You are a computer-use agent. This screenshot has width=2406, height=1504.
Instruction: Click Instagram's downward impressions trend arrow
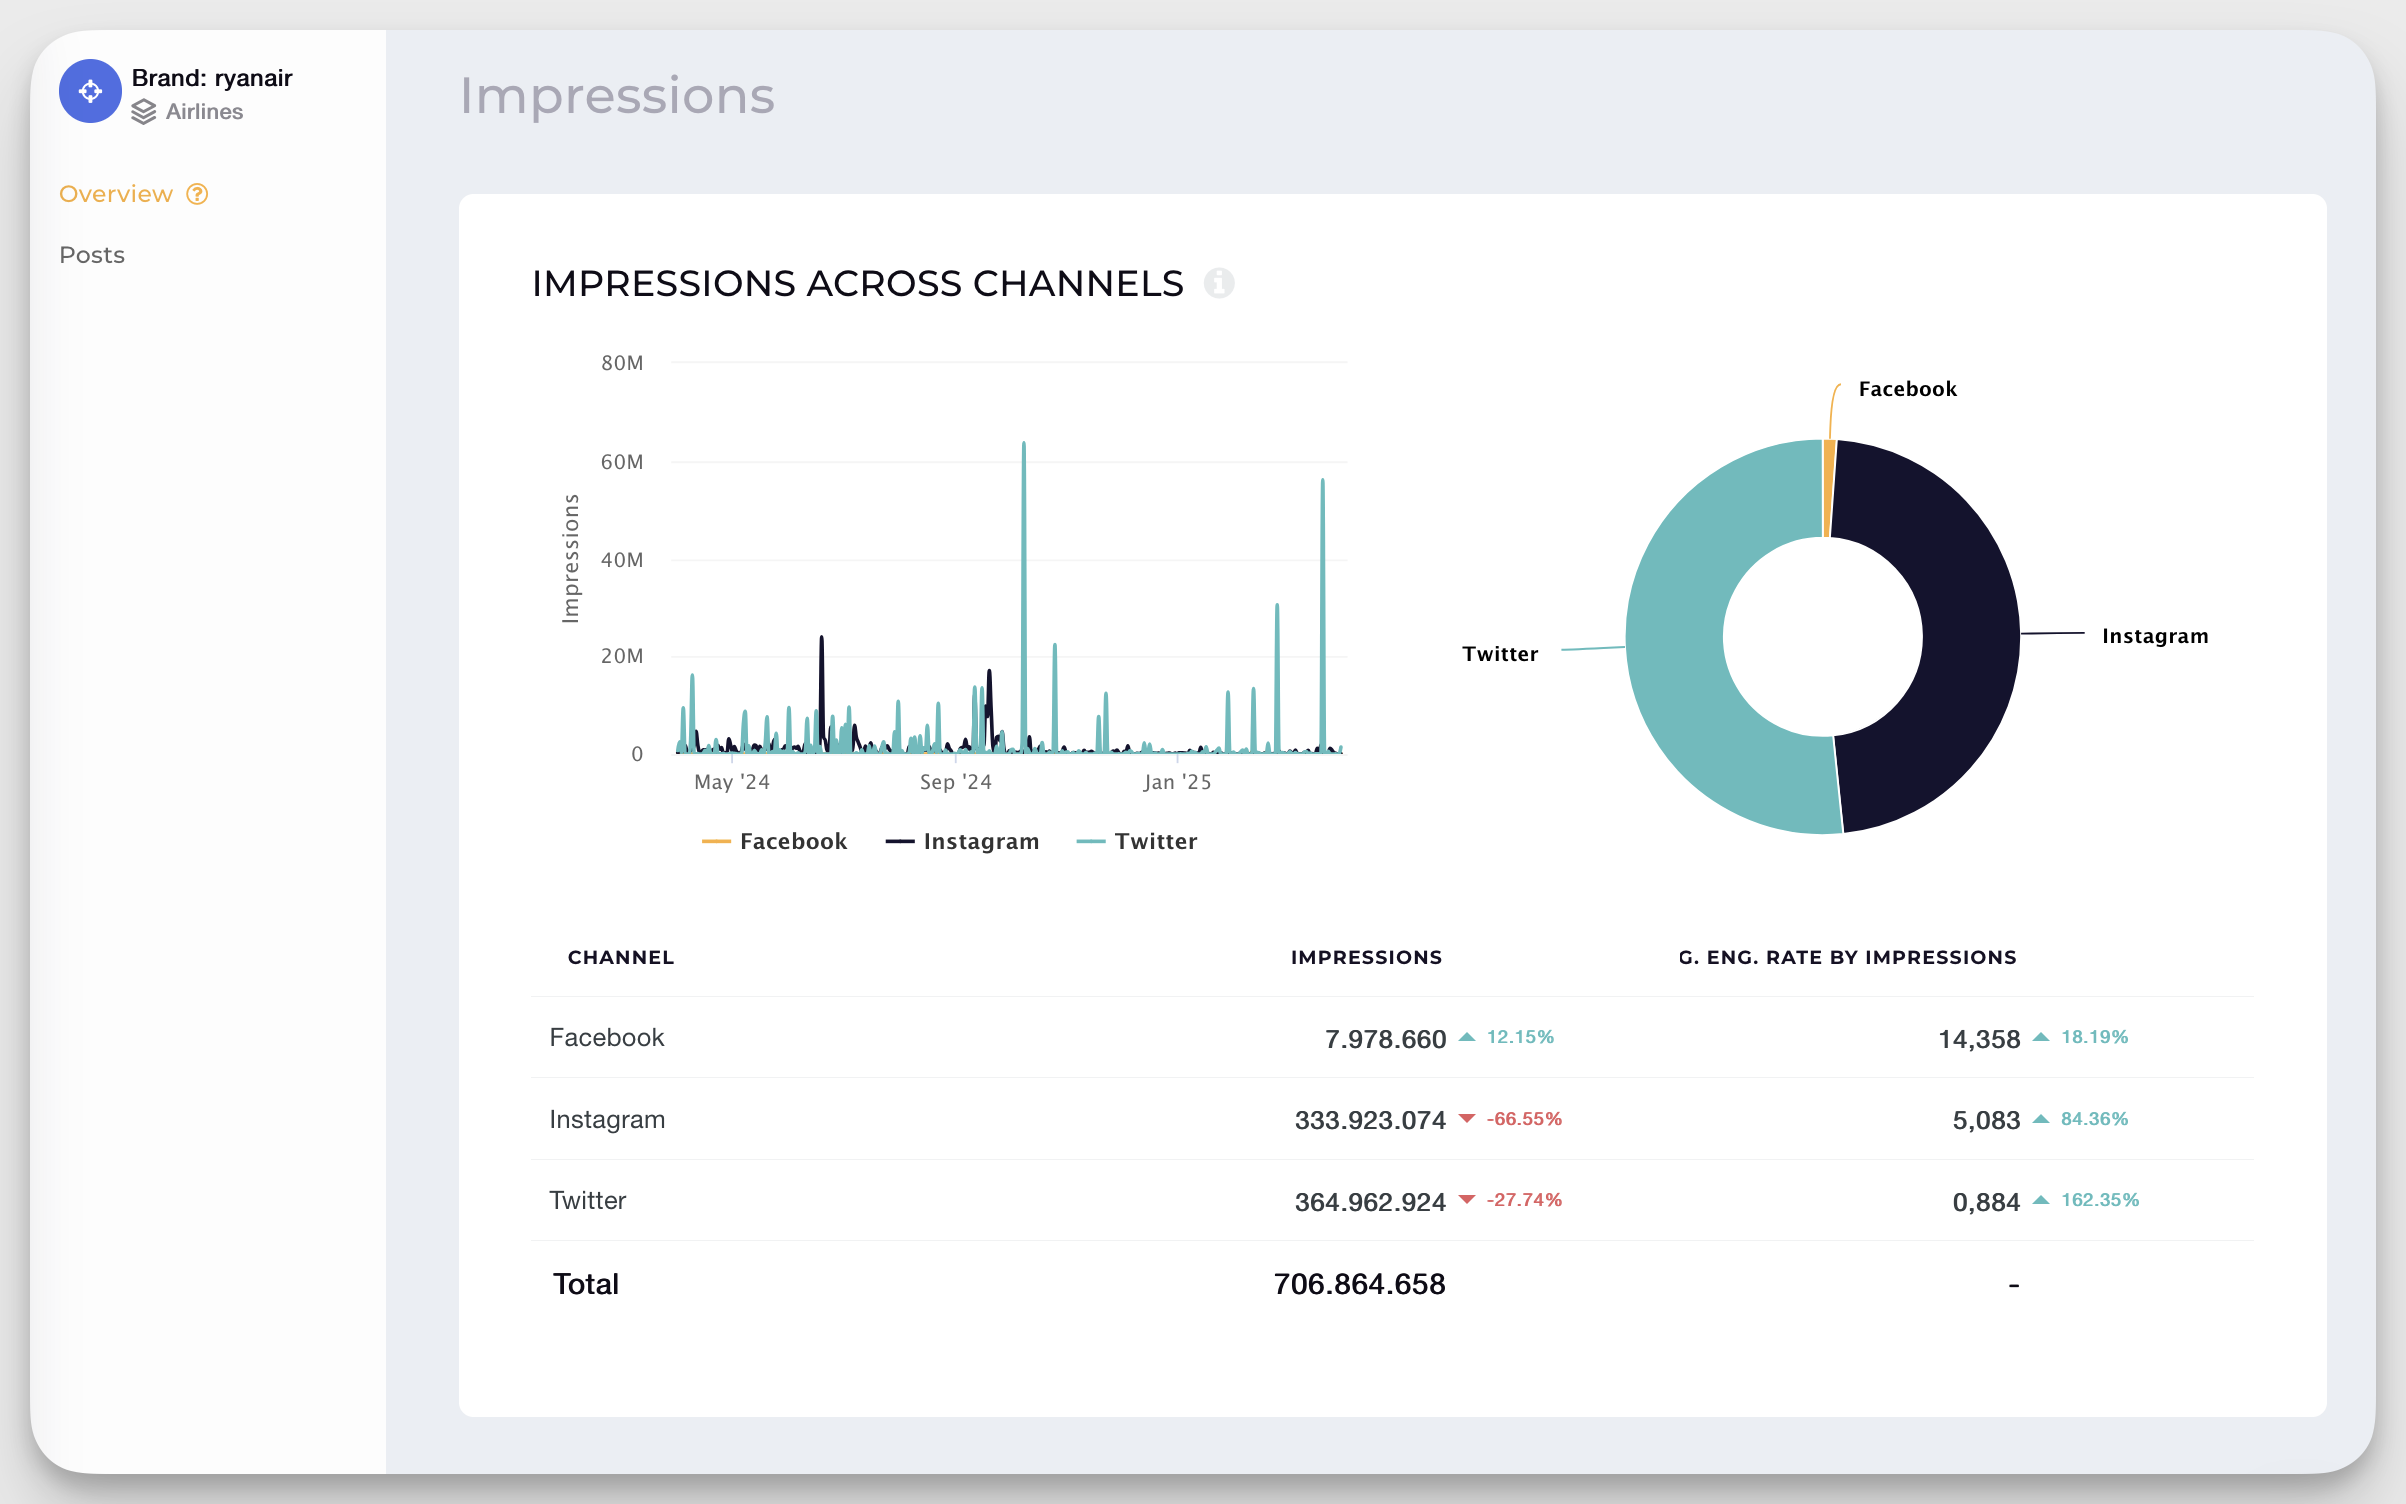pyautogui.click(x=1466, y=1119)
